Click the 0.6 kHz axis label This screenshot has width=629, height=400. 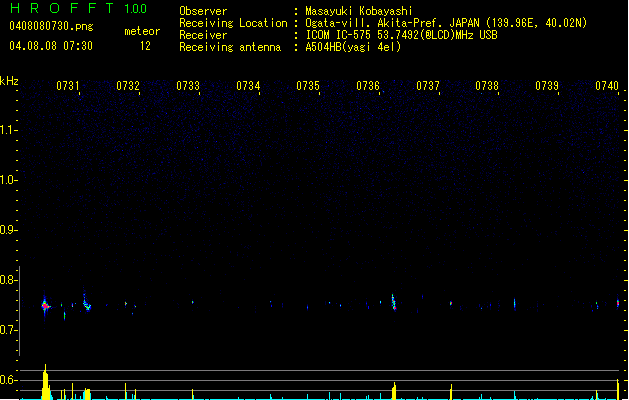tap(8, 380)
